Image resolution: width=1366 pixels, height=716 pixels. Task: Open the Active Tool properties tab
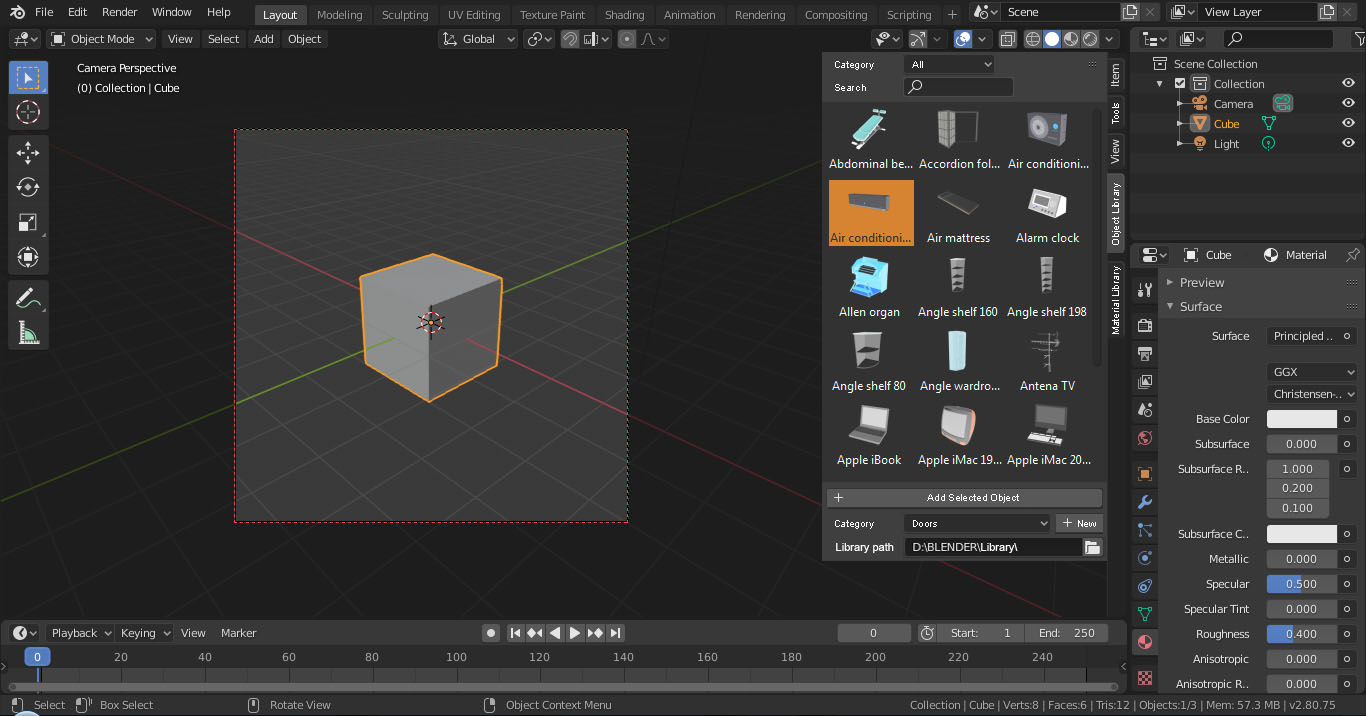coord(1145,290)
